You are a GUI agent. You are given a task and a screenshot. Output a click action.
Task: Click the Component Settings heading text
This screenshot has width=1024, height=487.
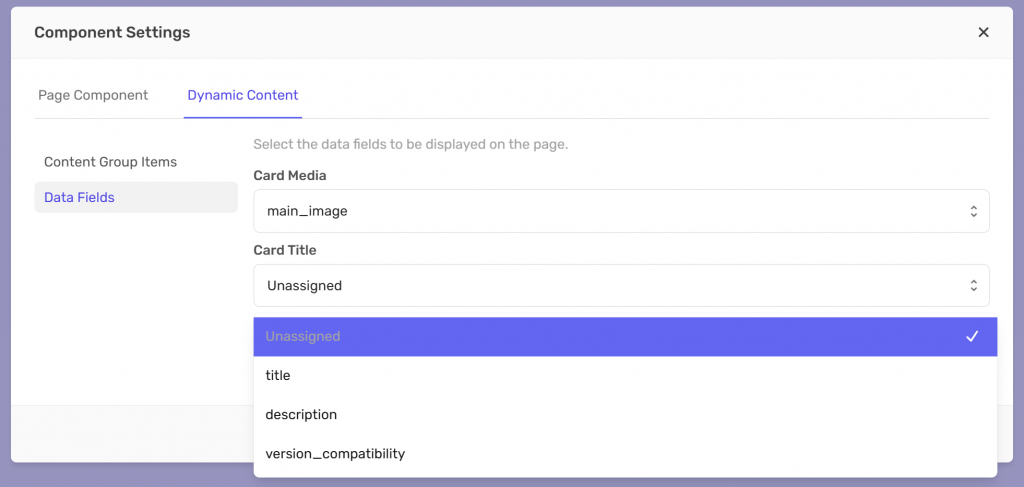(112, 32)
